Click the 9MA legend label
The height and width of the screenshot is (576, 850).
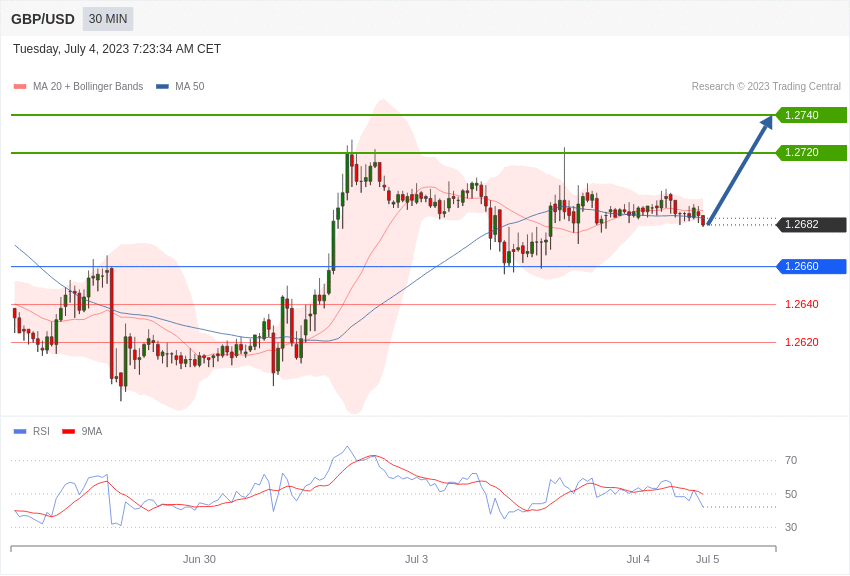[x=92, y=431]
